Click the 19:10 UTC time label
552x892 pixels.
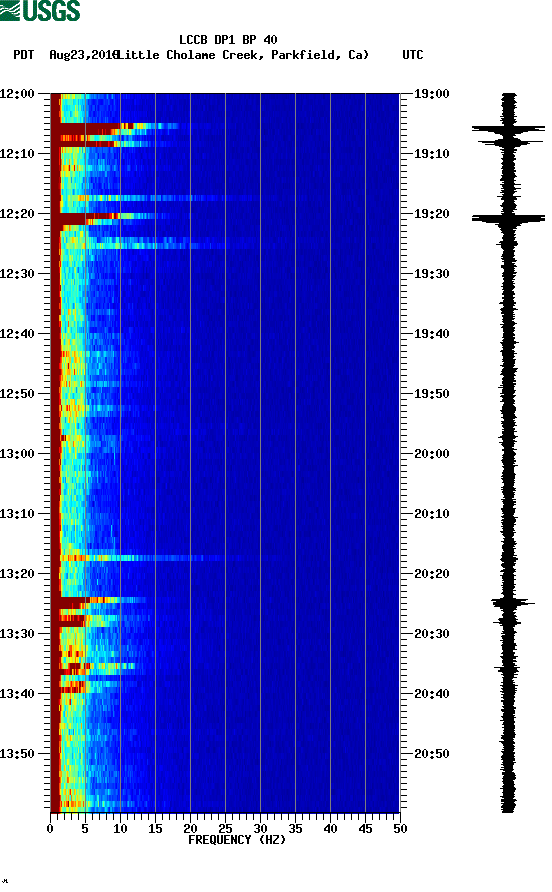(431, 154)
